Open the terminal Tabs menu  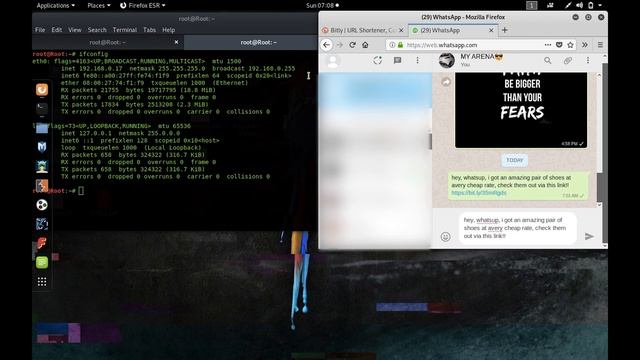149,30
